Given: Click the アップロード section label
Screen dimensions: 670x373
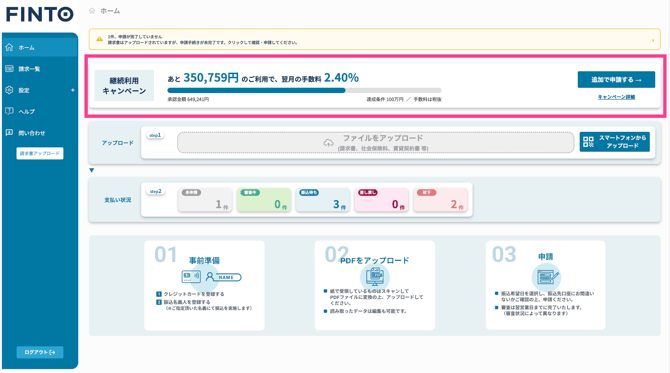Looking at the screenshot, I should (118, 143).
